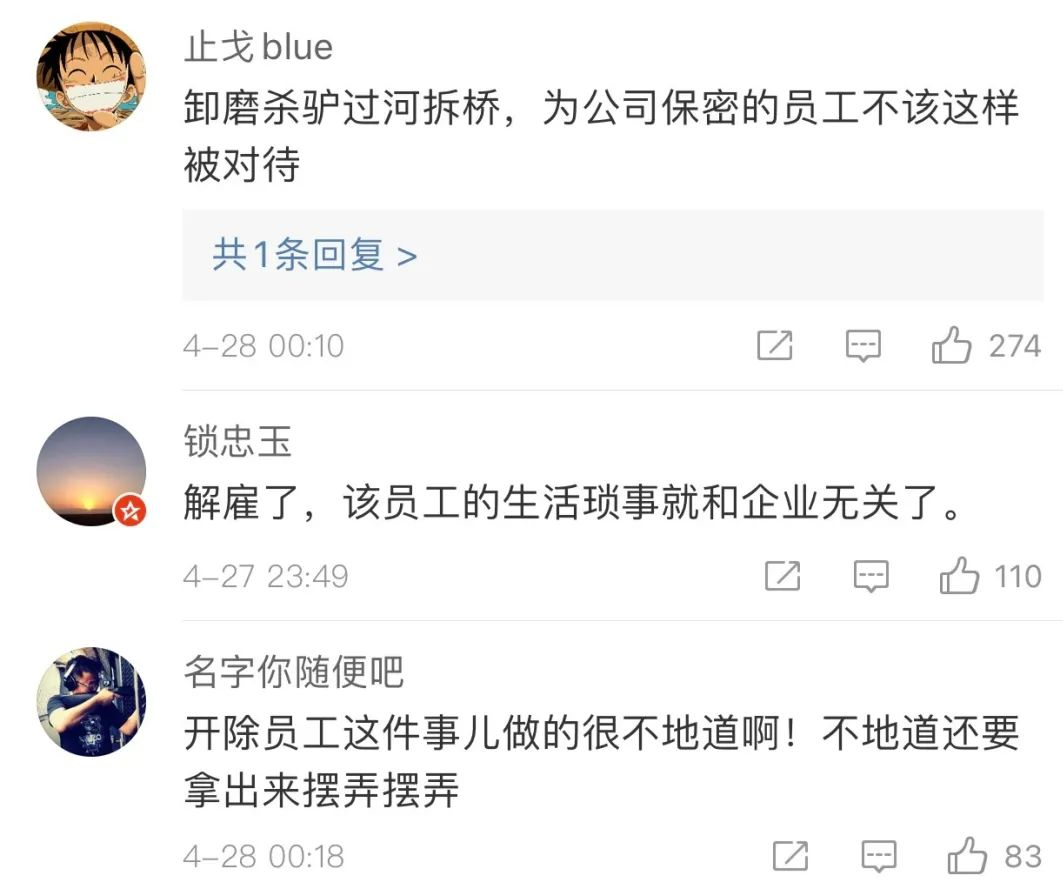Open 名字你随便吧's avatar profile
The height and width of the screenshot is (896, 1063).
click(x=91, y=701)
